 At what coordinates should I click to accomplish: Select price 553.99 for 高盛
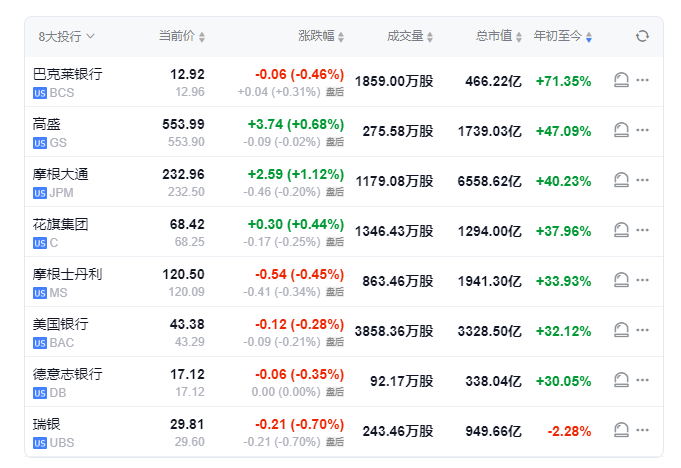tap(183, 124)
